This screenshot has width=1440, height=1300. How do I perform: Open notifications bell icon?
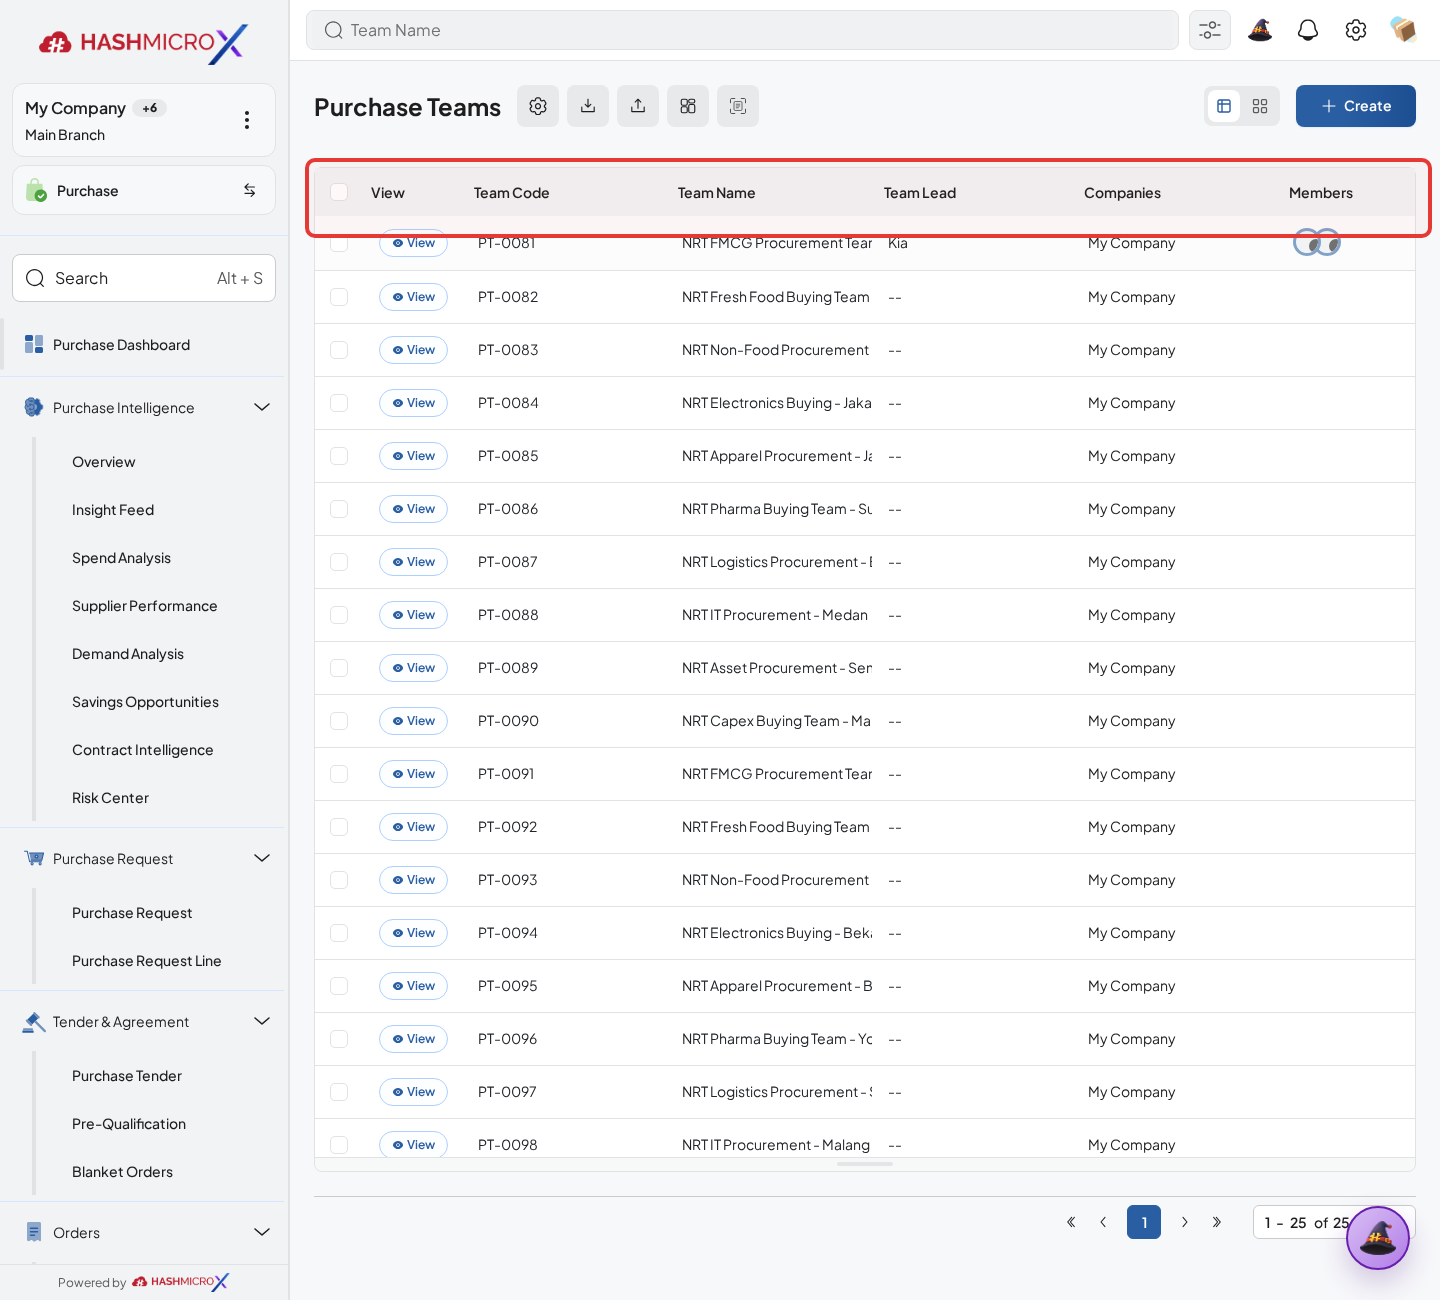coord(1307,30)
